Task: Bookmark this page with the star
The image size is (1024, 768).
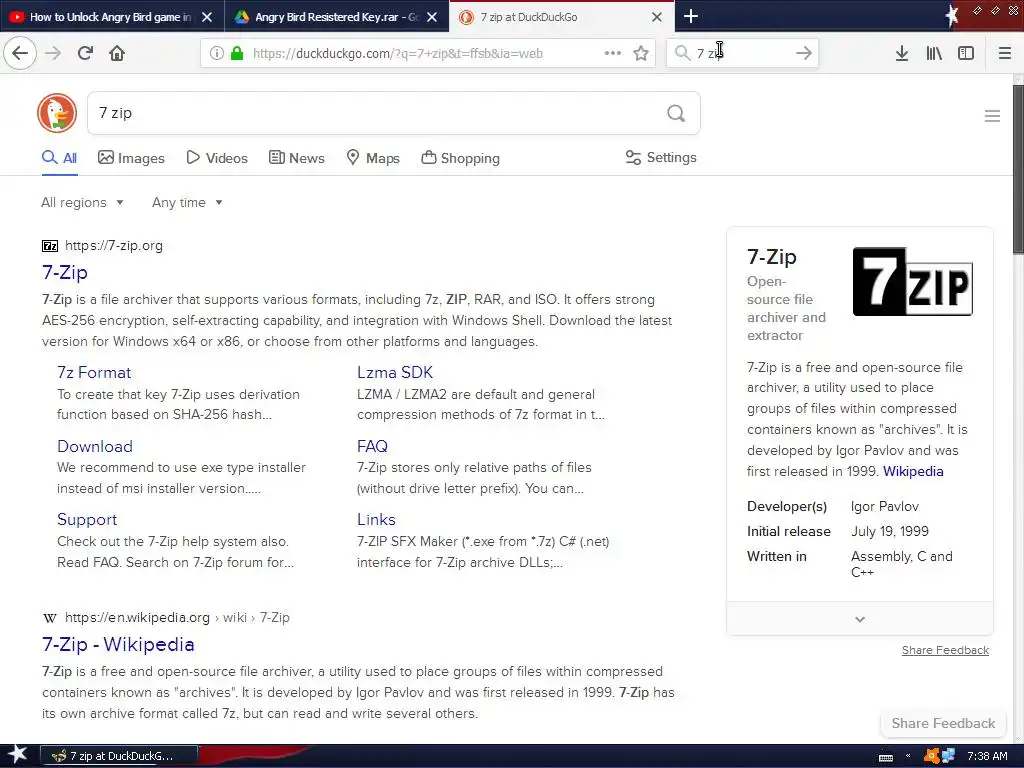Action: coord(641,53)
